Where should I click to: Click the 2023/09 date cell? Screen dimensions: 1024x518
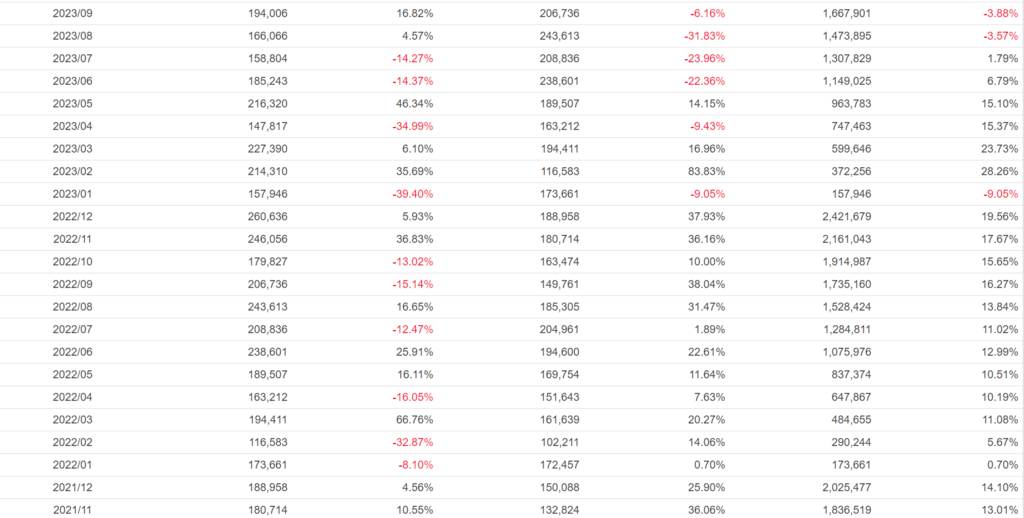pyautogui.click(x=73, y=13)
